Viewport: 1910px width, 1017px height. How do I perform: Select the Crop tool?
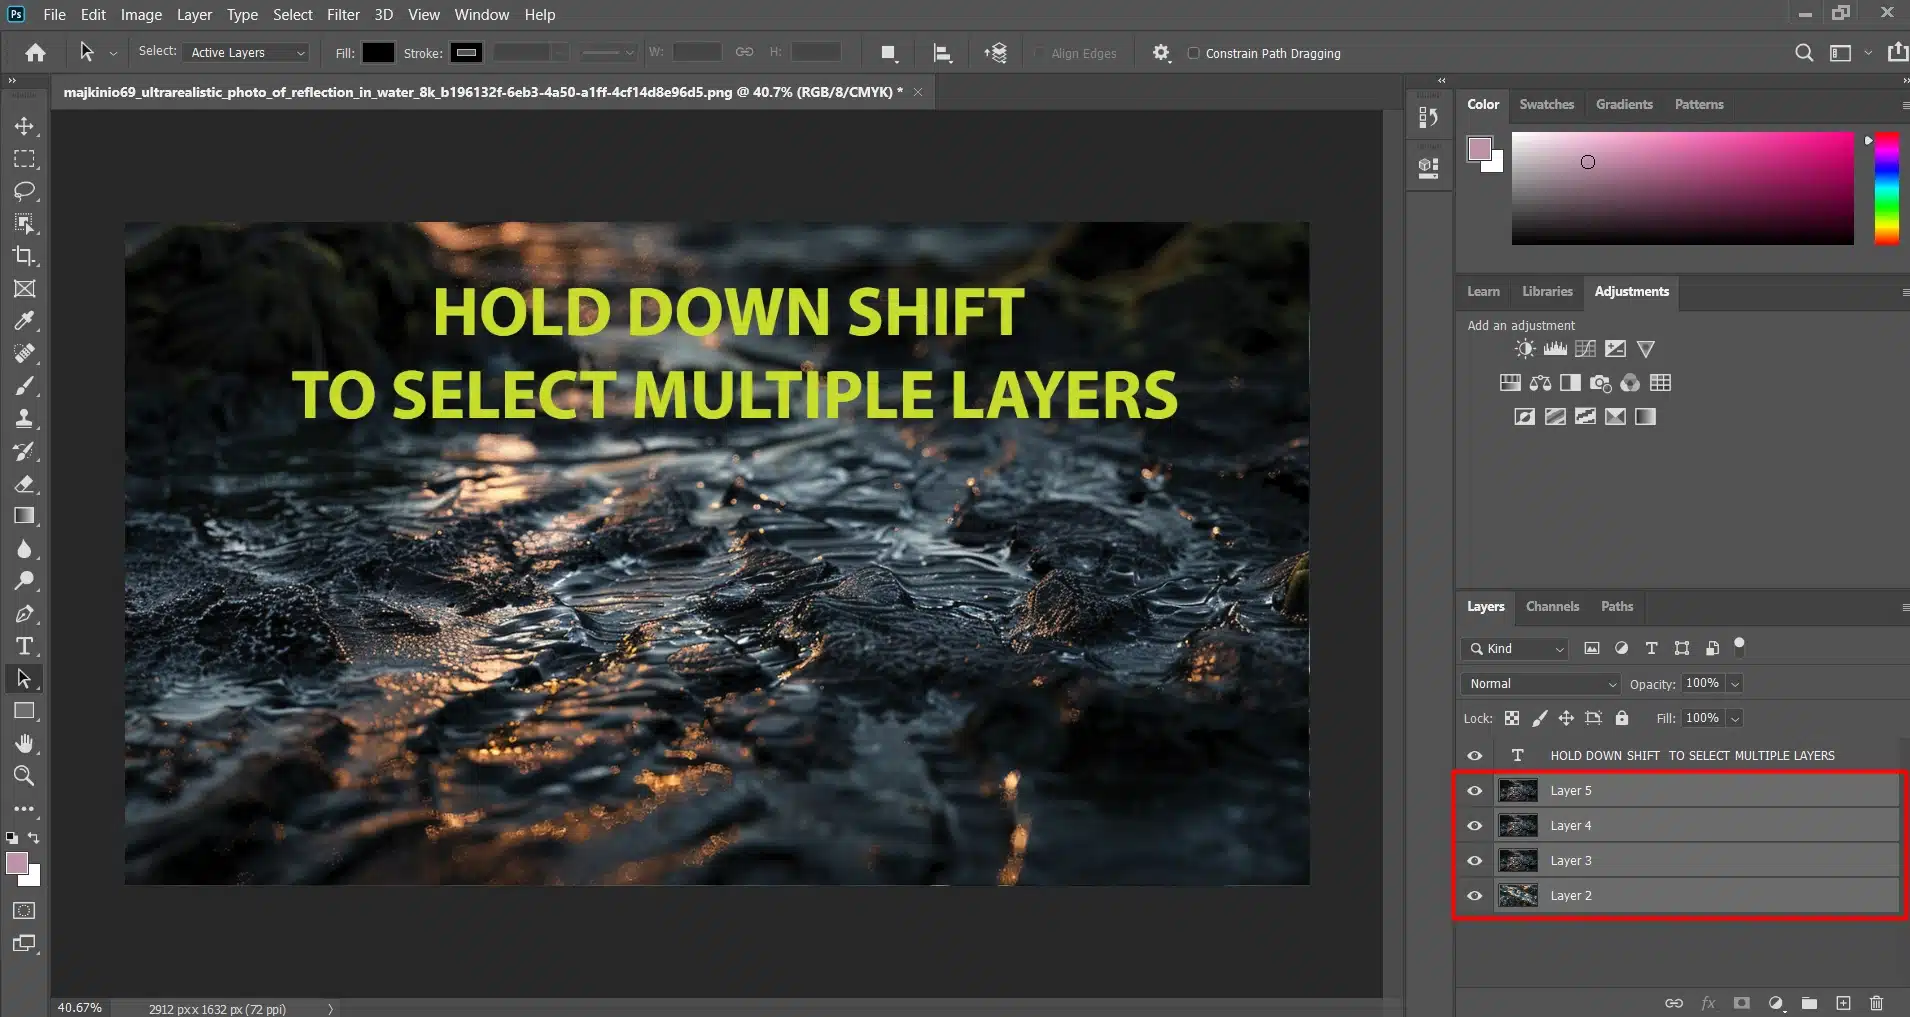(24, 256)
